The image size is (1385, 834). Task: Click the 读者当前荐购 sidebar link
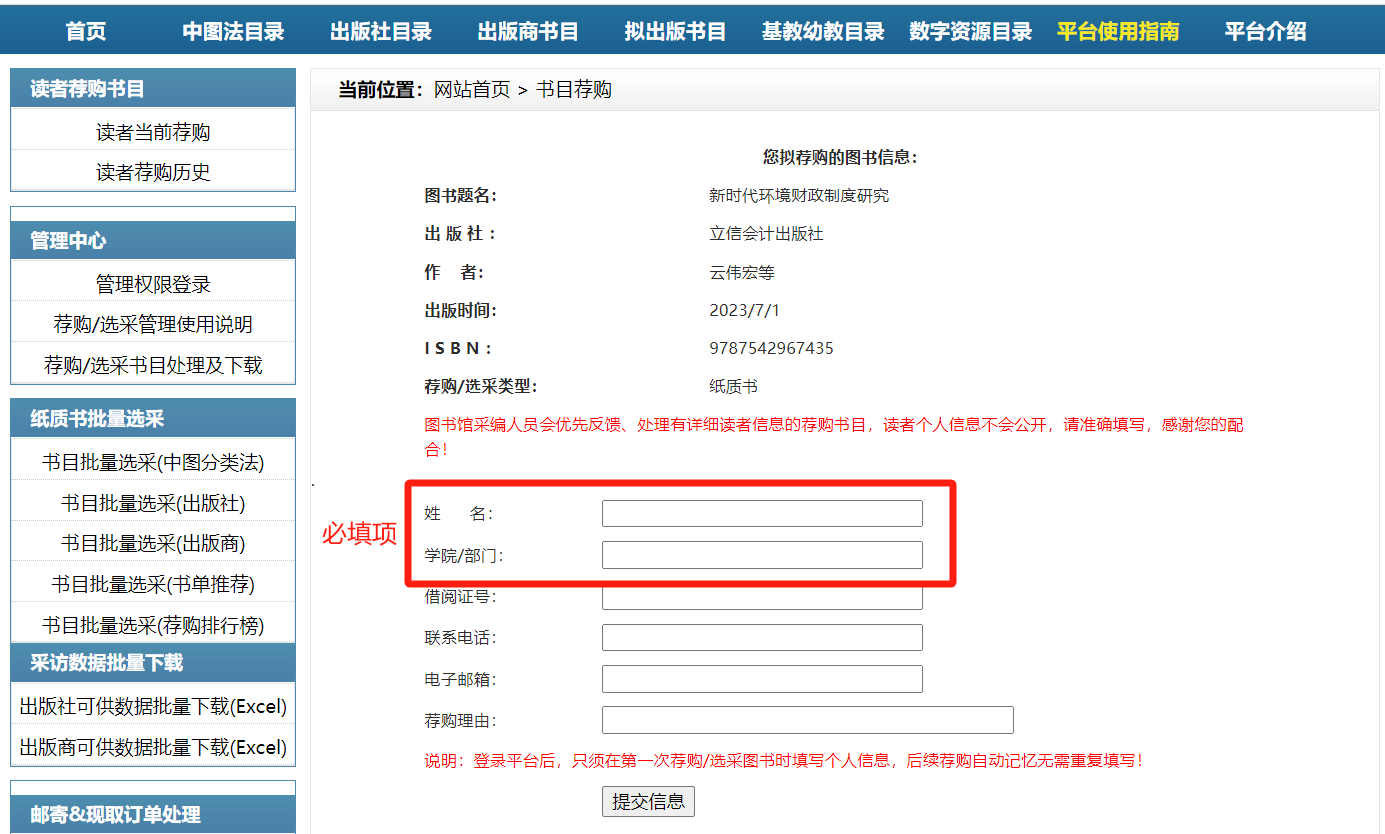coord(153,132)
